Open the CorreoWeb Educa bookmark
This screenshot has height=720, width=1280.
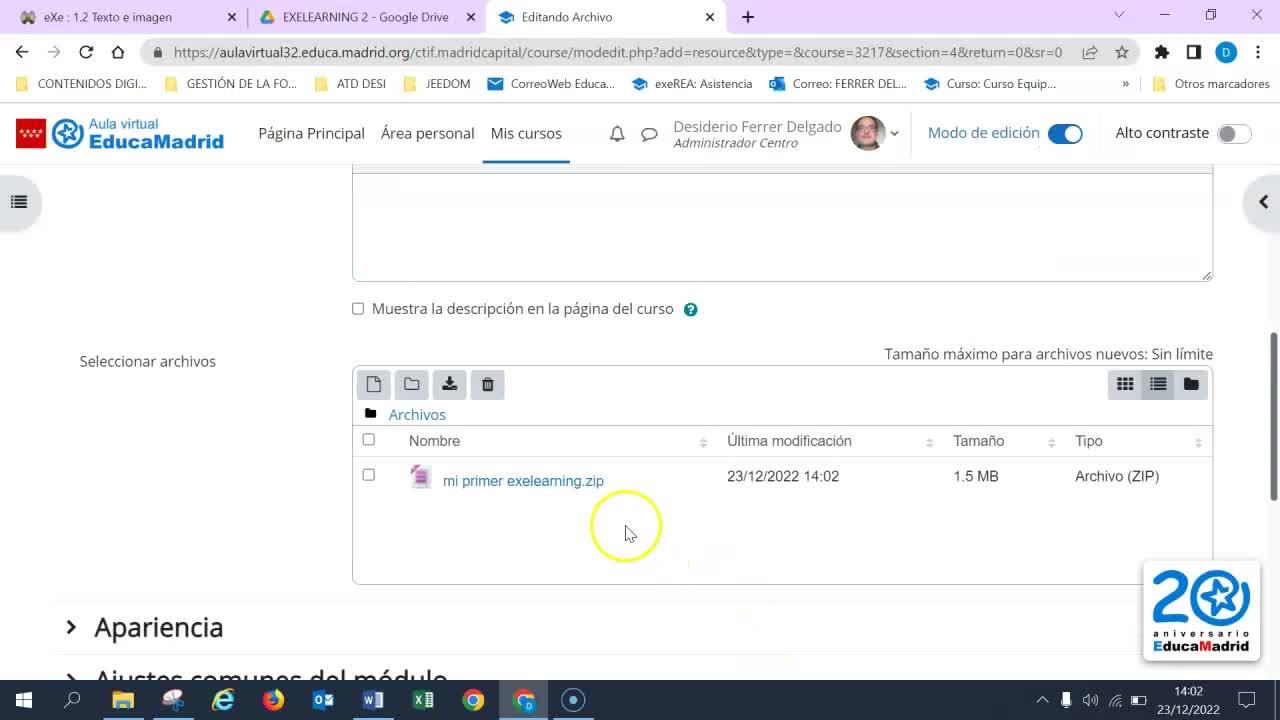[x=551, y=84]
